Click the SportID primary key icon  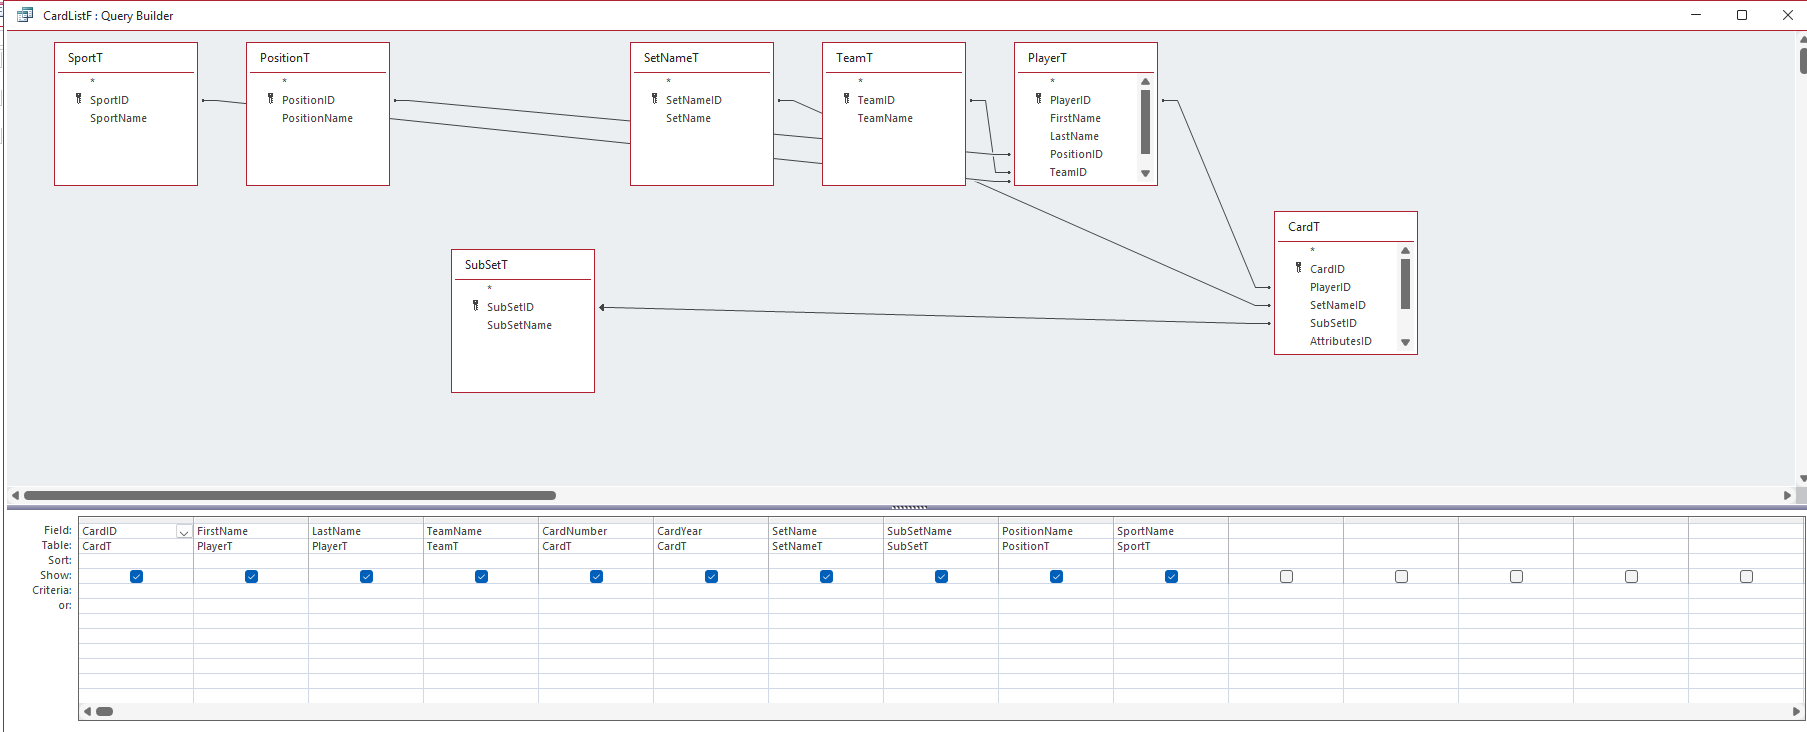click(79, 99)
